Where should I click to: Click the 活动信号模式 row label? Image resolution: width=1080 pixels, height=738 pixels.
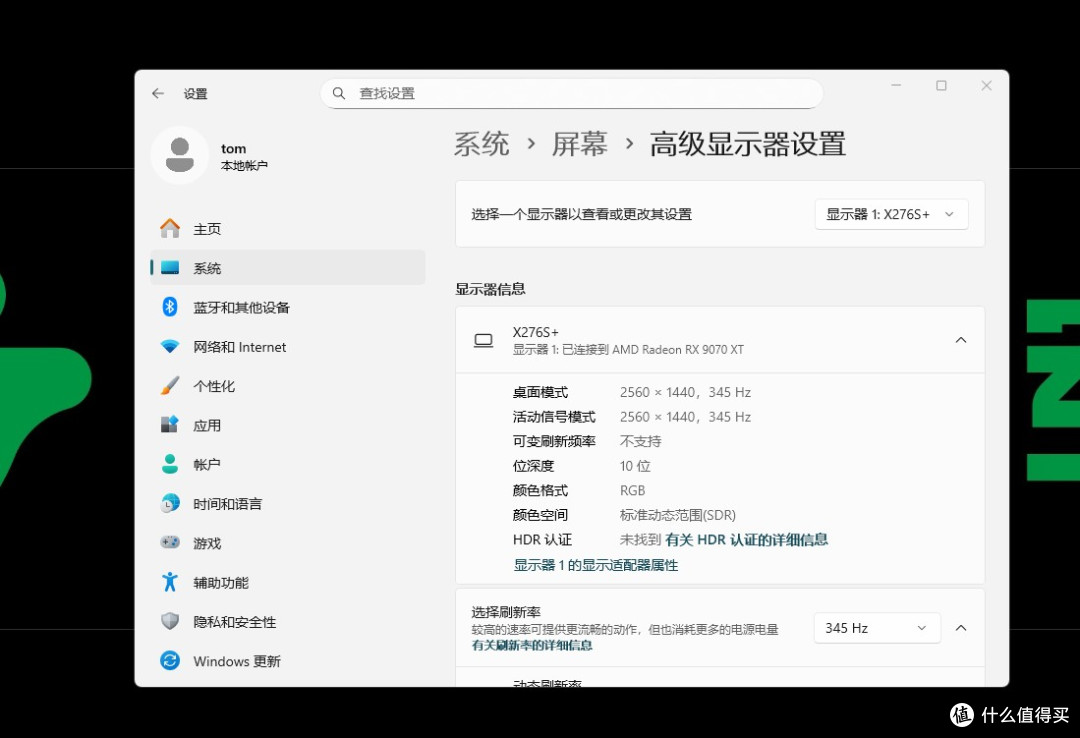click(554, 417)
